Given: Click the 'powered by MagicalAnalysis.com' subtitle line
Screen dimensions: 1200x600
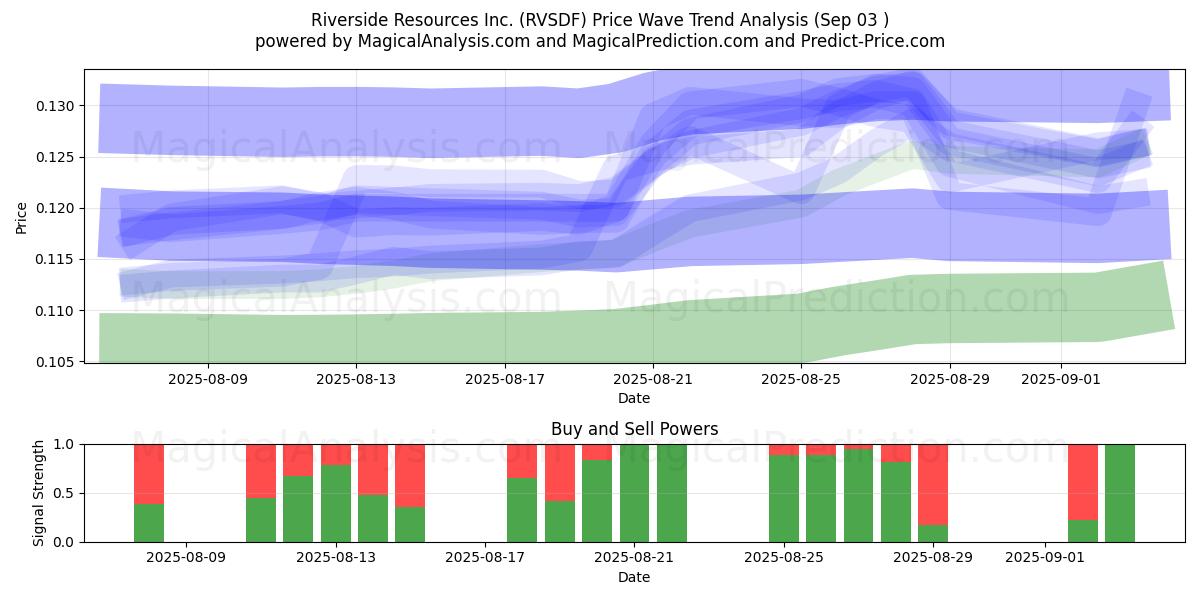Looking at the screenshot, I should (600, 41).
